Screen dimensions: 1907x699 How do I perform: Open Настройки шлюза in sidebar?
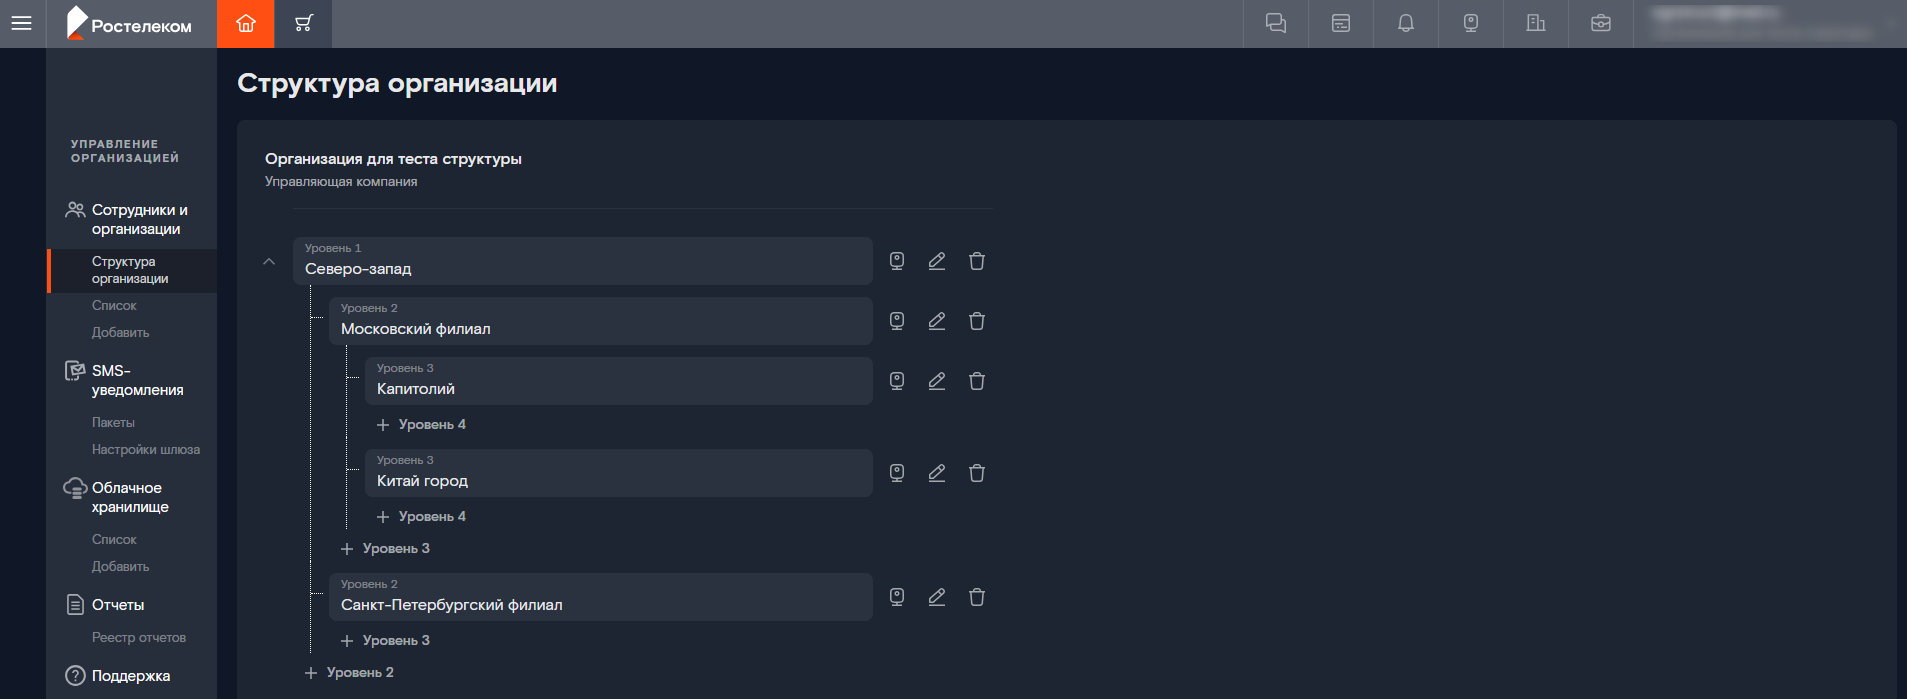146,449
